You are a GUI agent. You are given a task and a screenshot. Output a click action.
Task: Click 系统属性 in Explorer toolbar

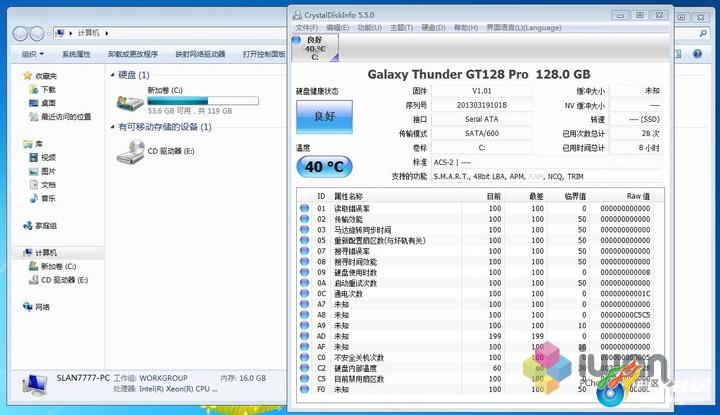76,54
